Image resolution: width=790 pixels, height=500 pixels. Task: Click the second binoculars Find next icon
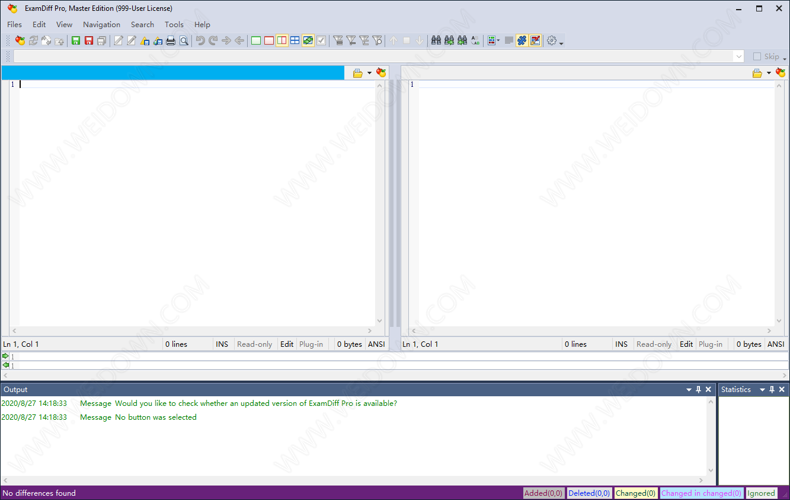click(x=449, y=41)
